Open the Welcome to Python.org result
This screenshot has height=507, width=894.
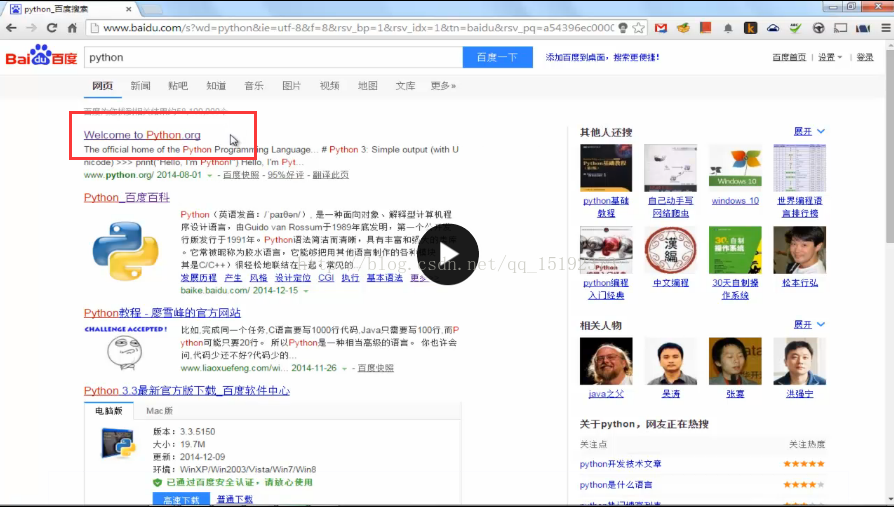tap(142, 135)
